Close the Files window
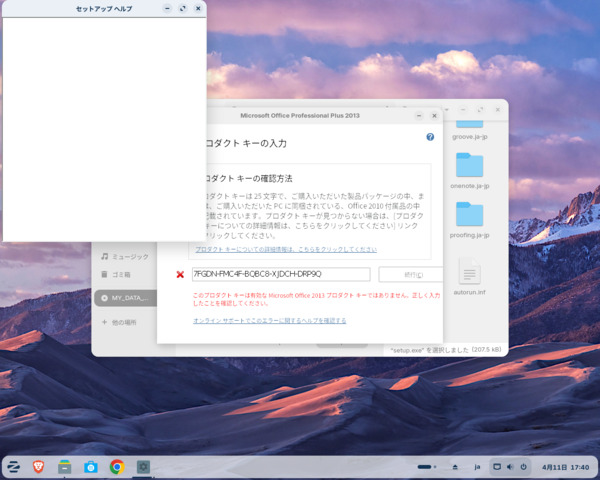This screenshot has height=480, width=600. click(497, 110)
